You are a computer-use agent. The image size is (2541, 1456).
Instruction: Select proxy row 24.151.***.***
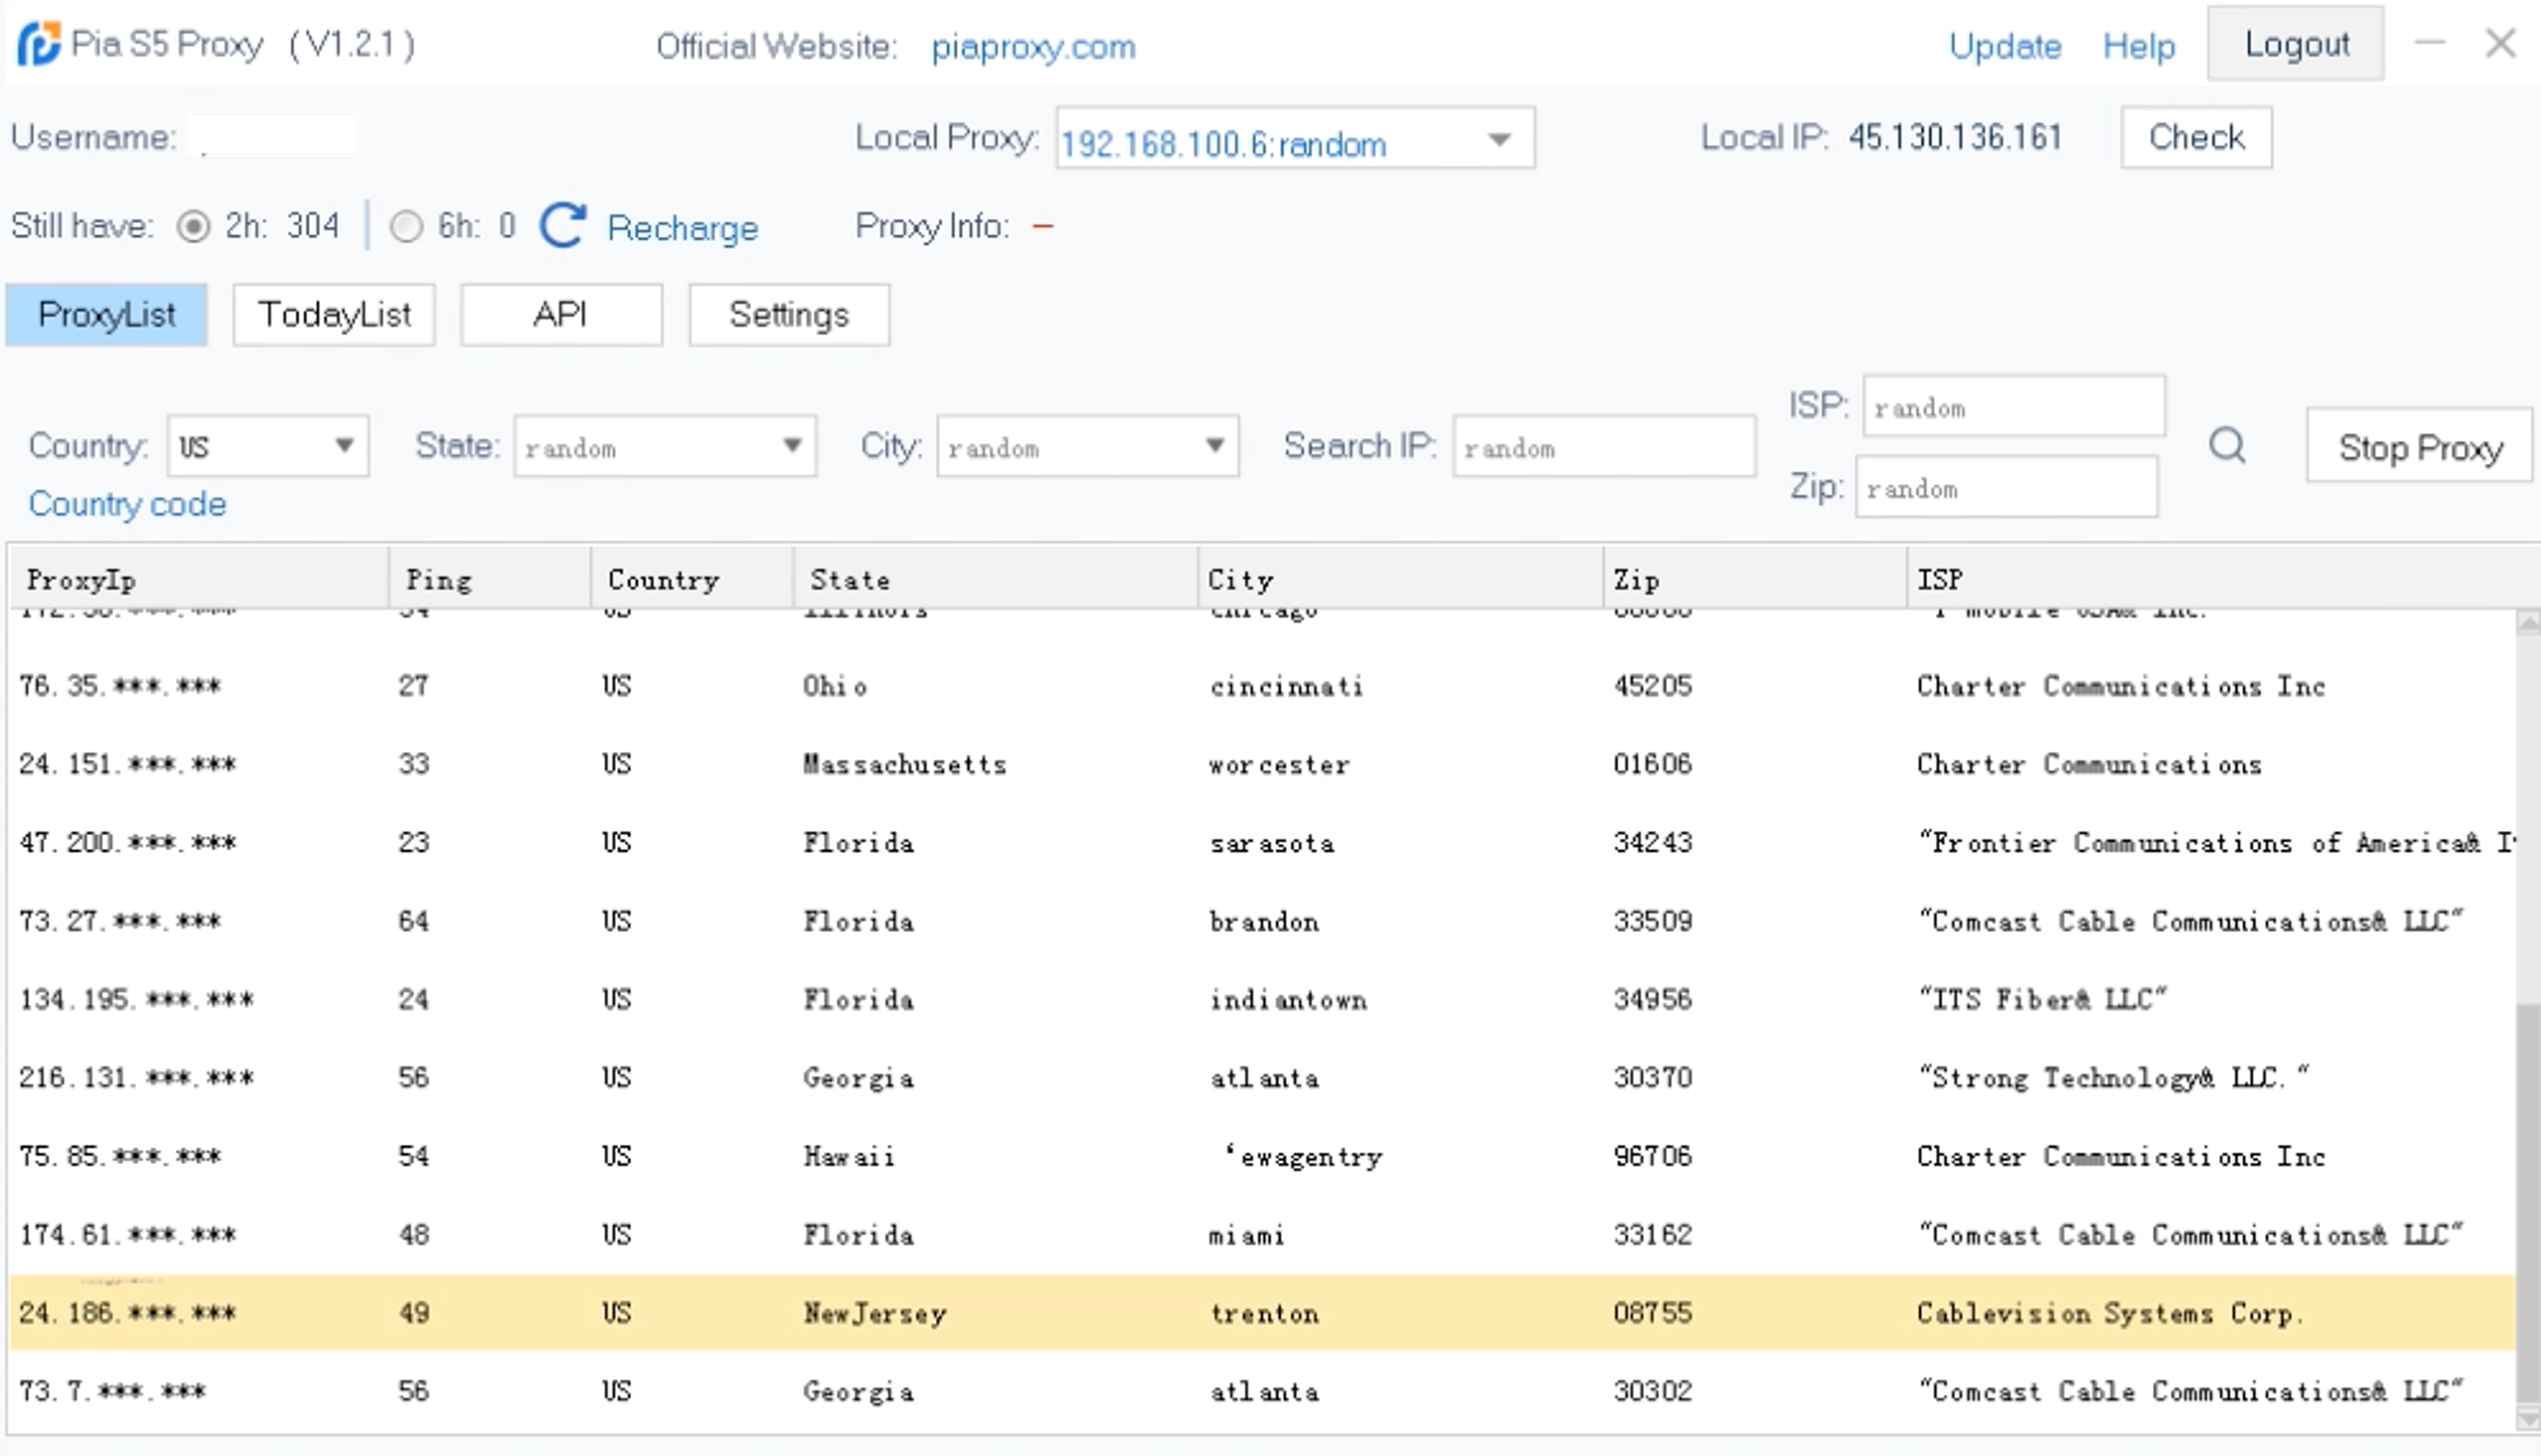click(x=1262, y=764)
